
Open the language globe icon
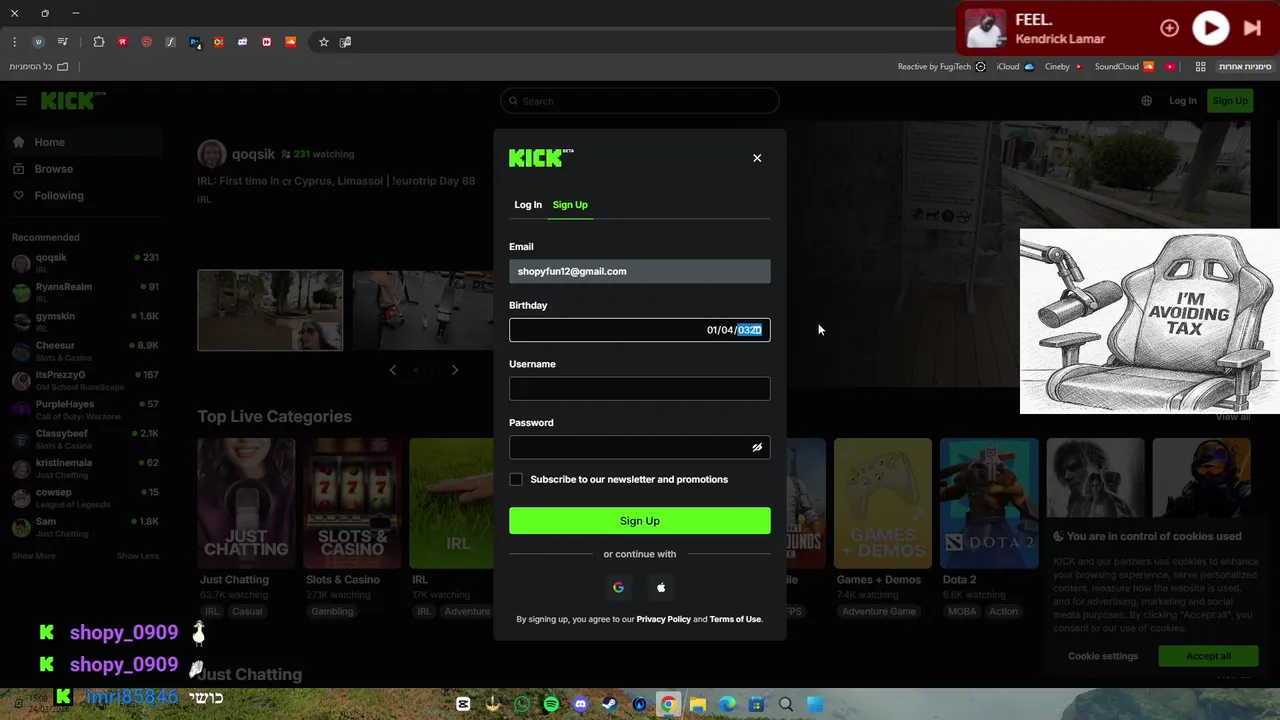(1146, 101)
